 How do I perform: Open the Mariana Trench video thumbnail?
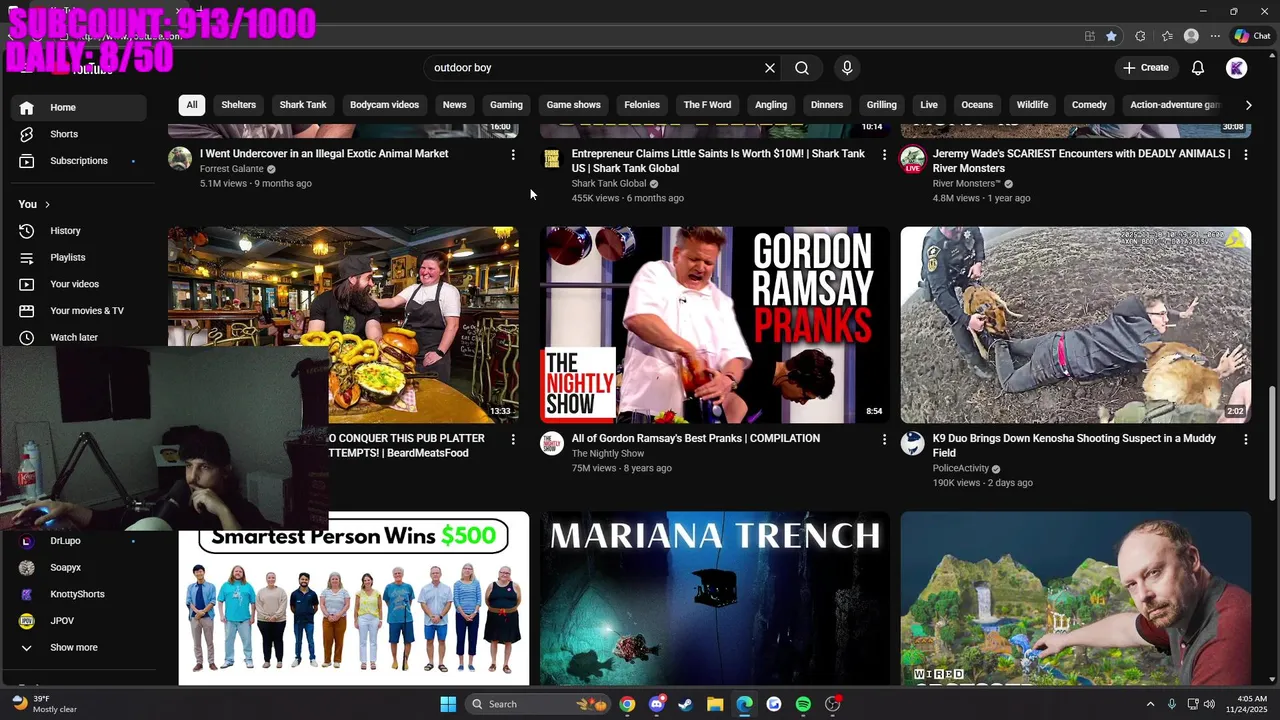pos(714,598)
